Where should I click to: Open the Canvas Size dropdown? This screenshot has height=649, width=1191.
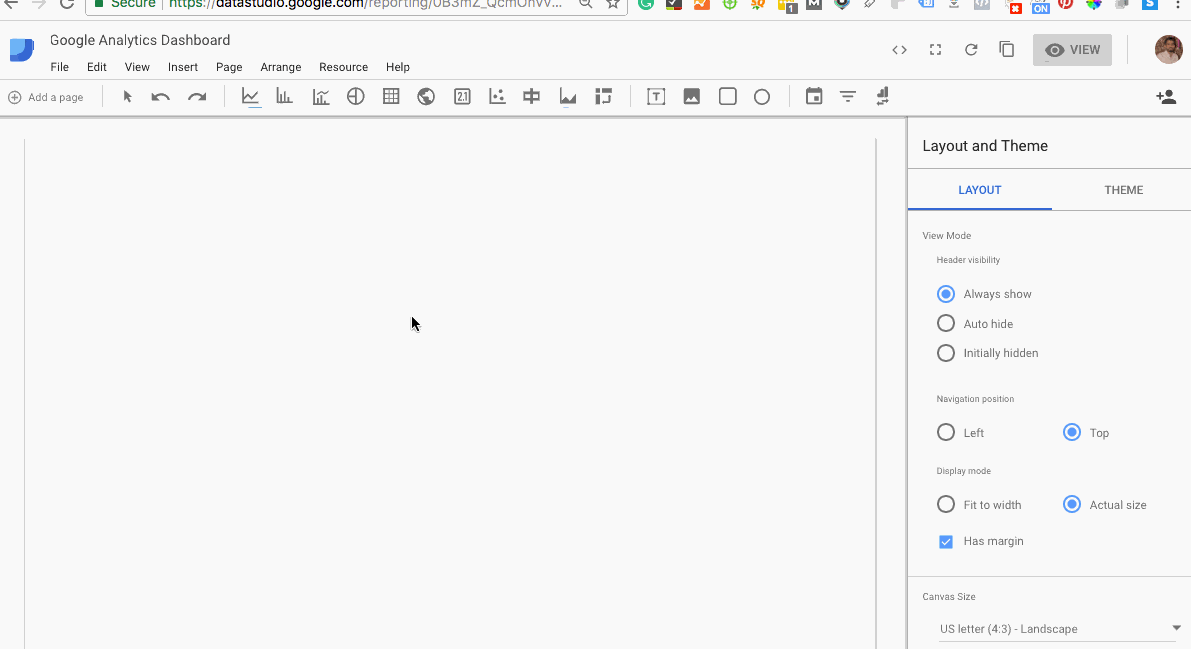[1057, 628]
